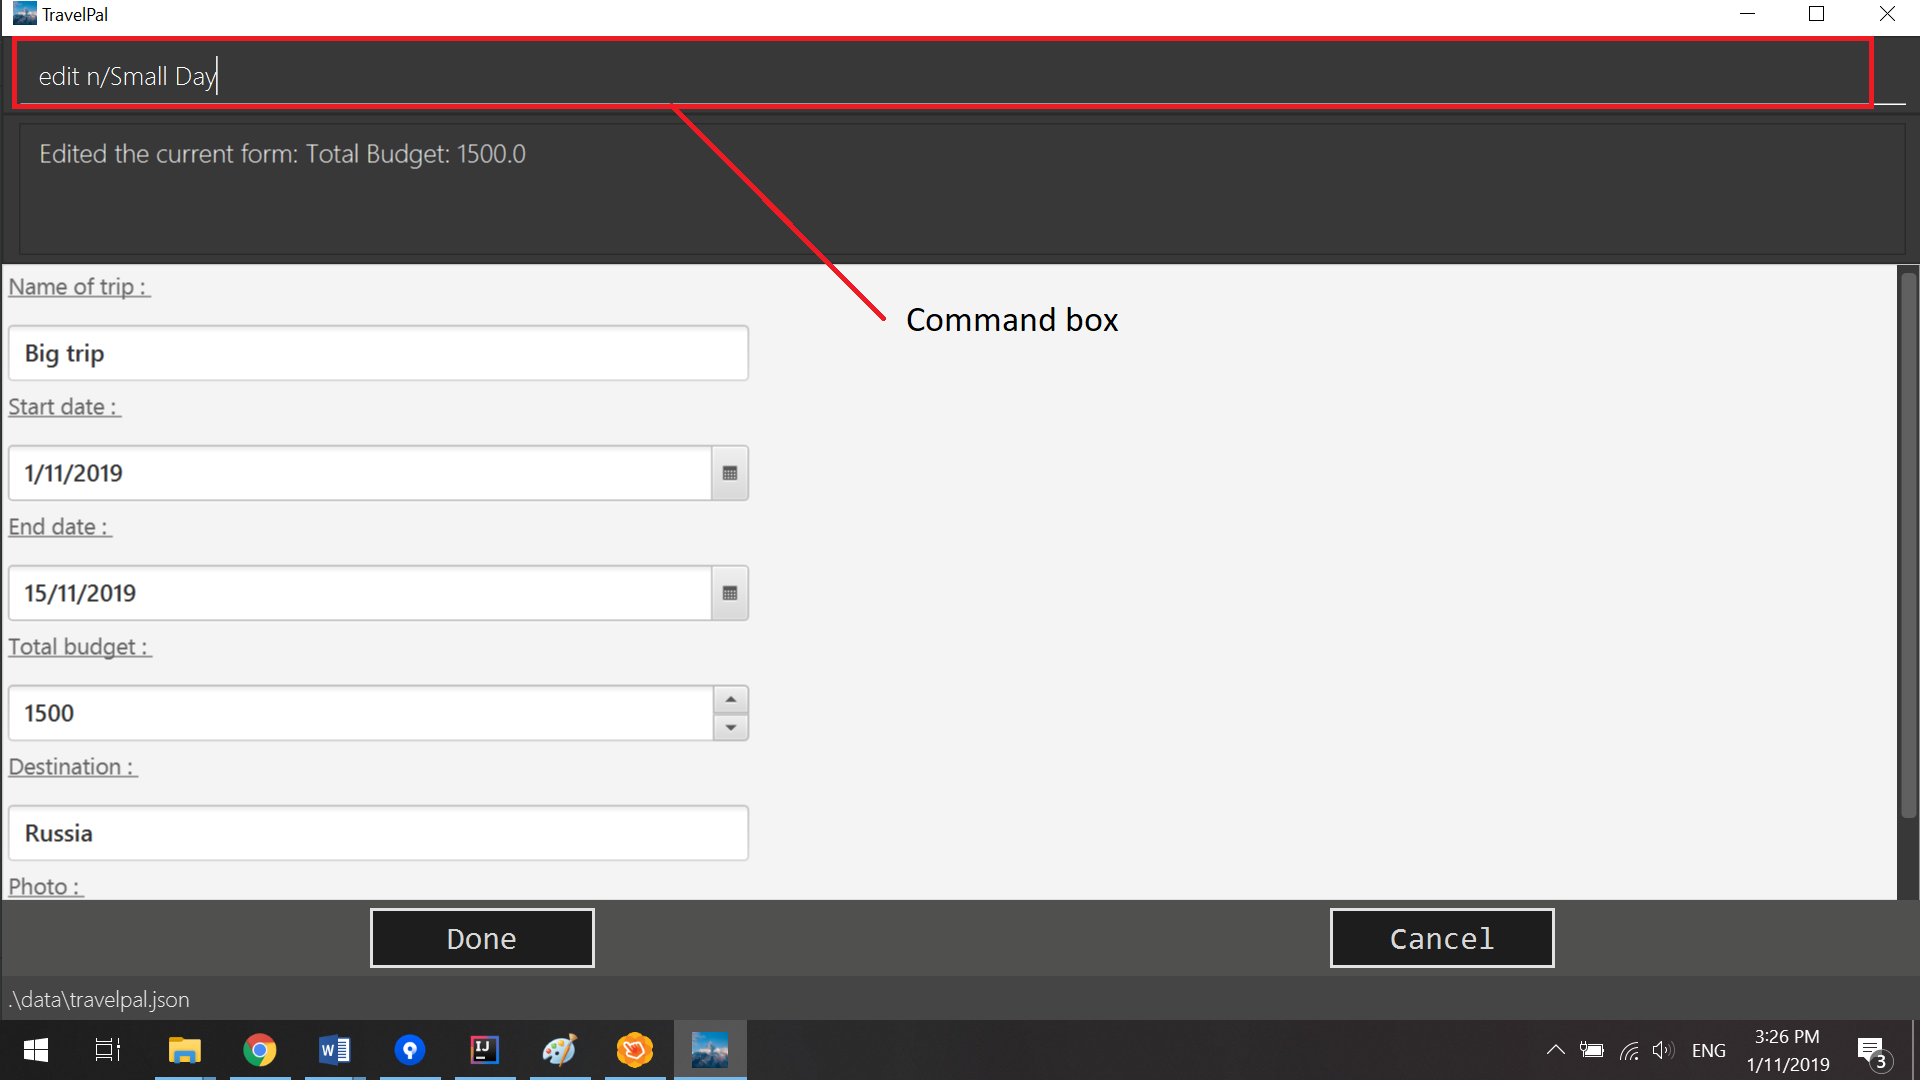Click the 'Total budget :' label
Screen dimensions: 1920x1080
point(80,647)
